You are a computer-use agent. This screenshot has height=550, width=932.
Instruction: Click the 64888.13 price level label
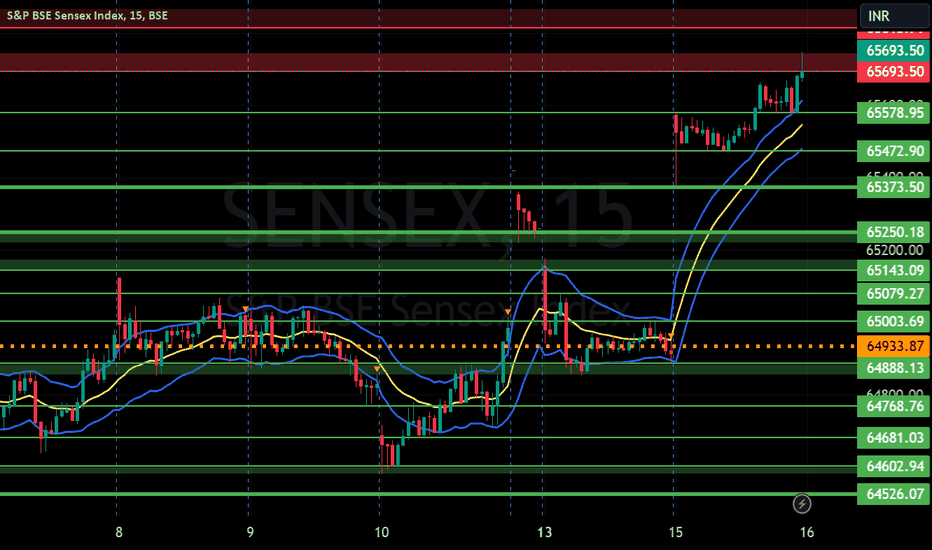click(893, 368)
